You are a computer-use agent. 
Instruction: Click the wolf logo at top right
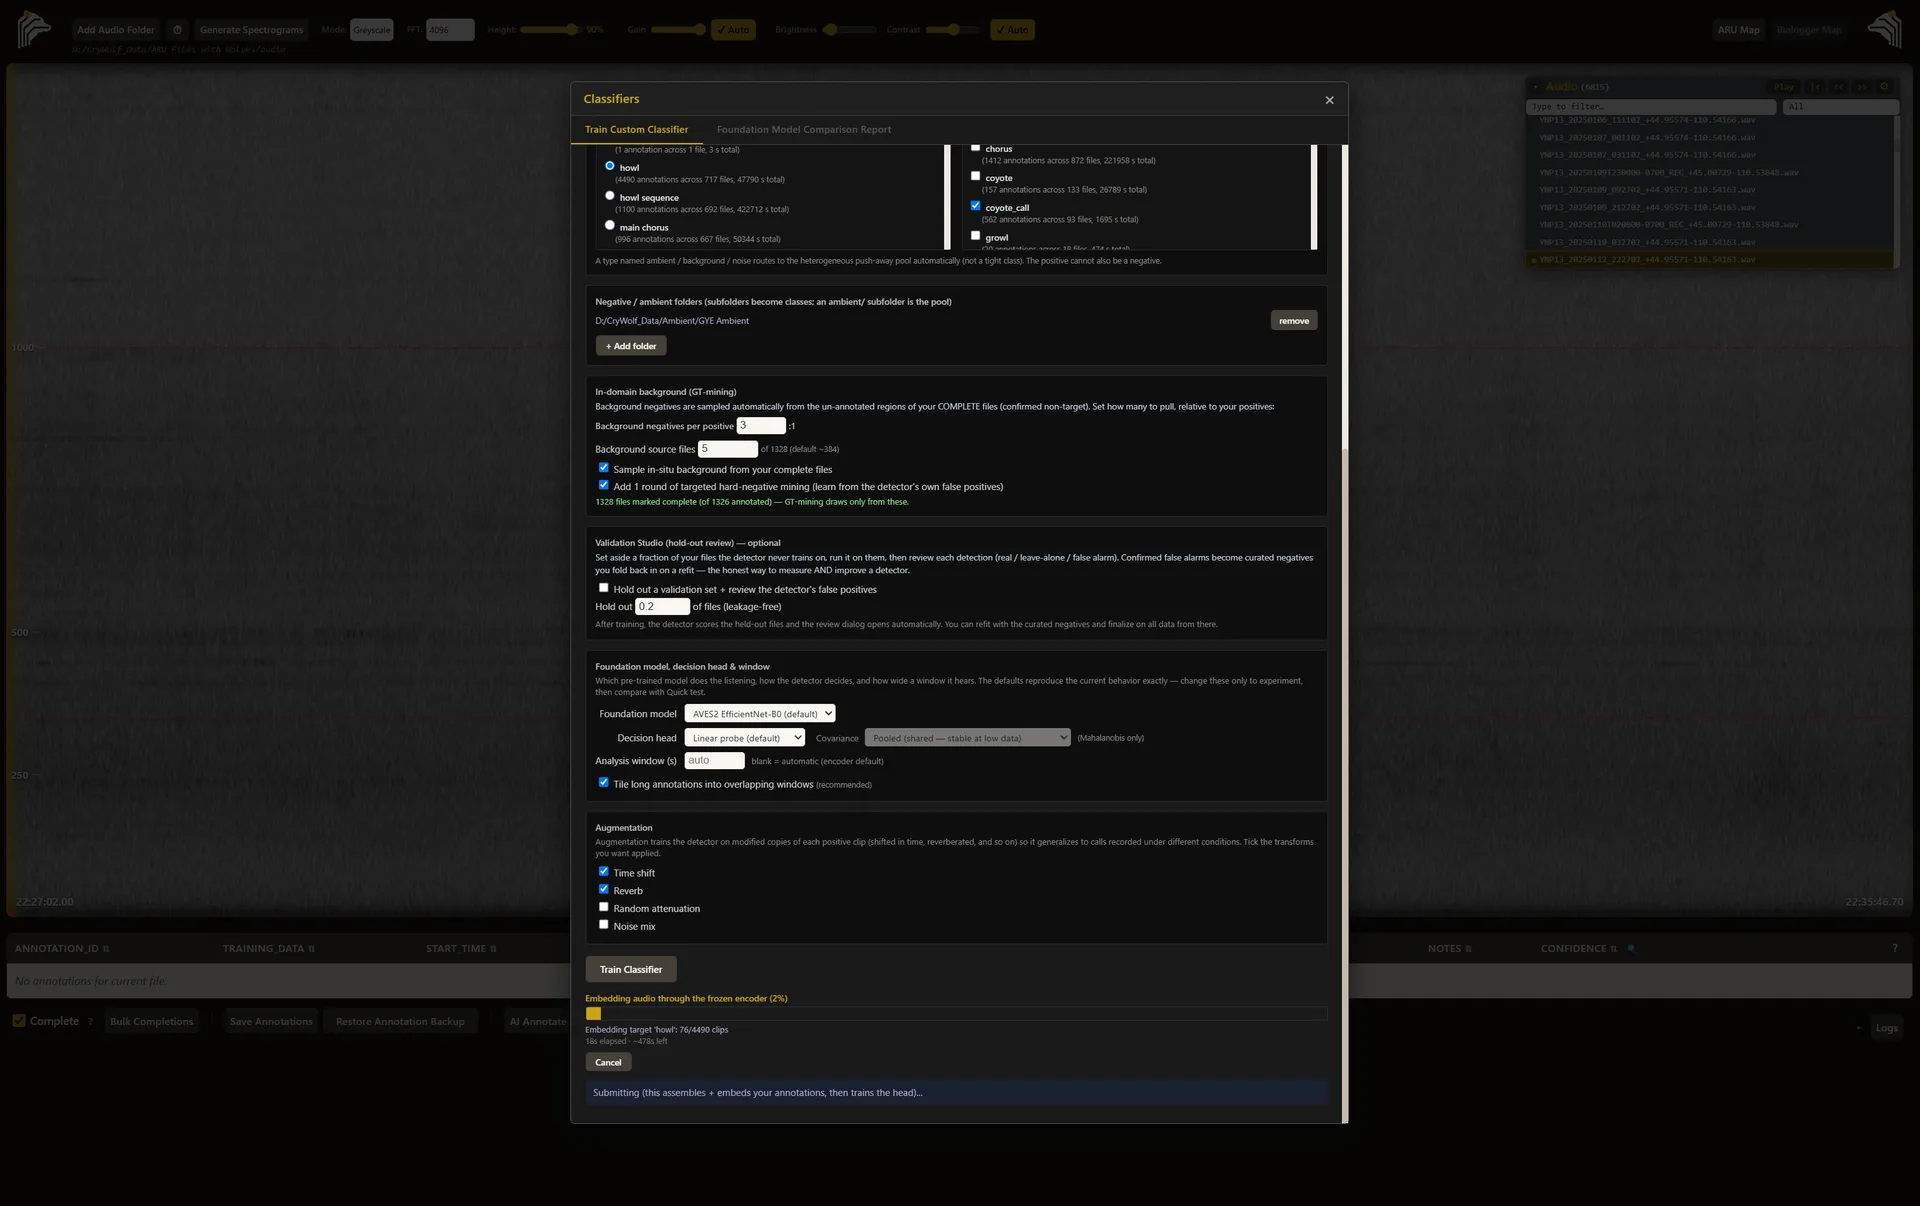pyautogui.click(x=1885, y=28)
